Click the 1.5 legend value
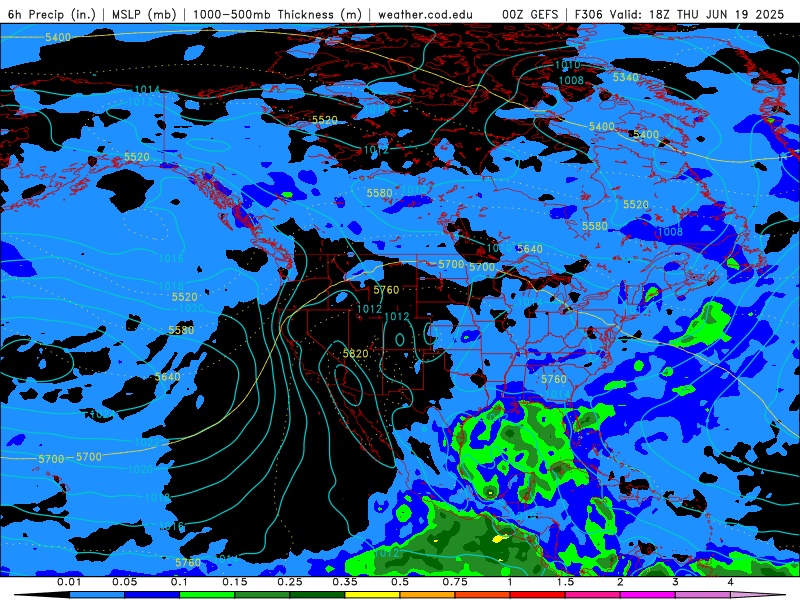 [x=565, y=582]
